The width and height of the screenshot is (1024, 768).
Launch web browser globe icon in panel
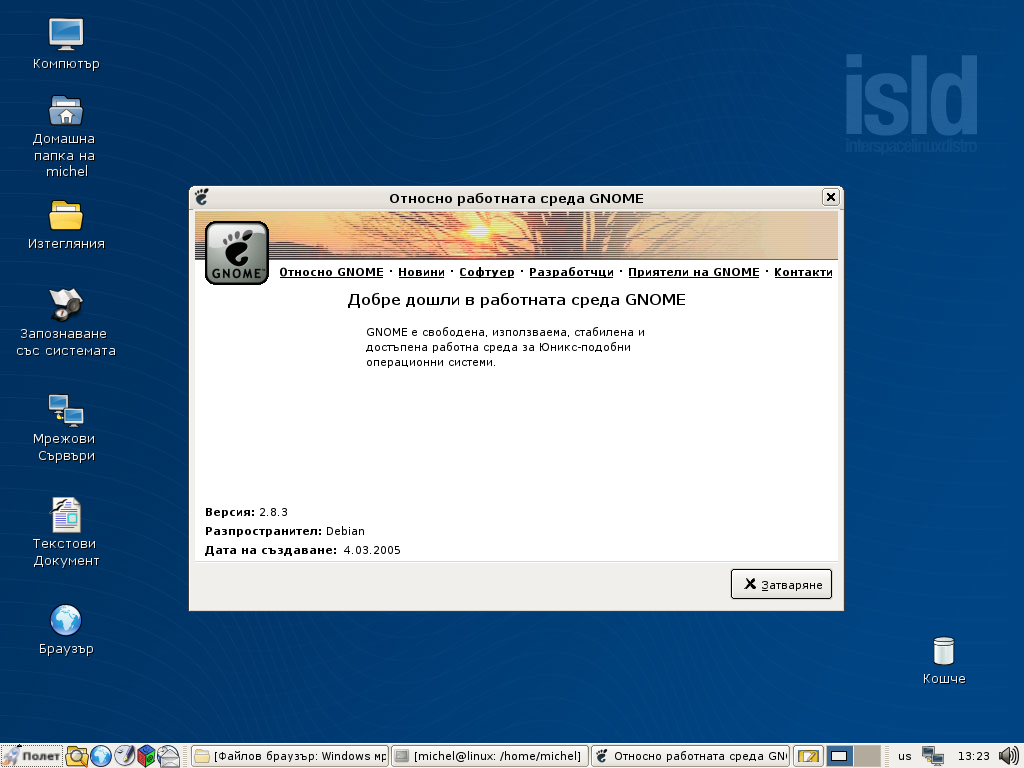click(x=101, y=756)
